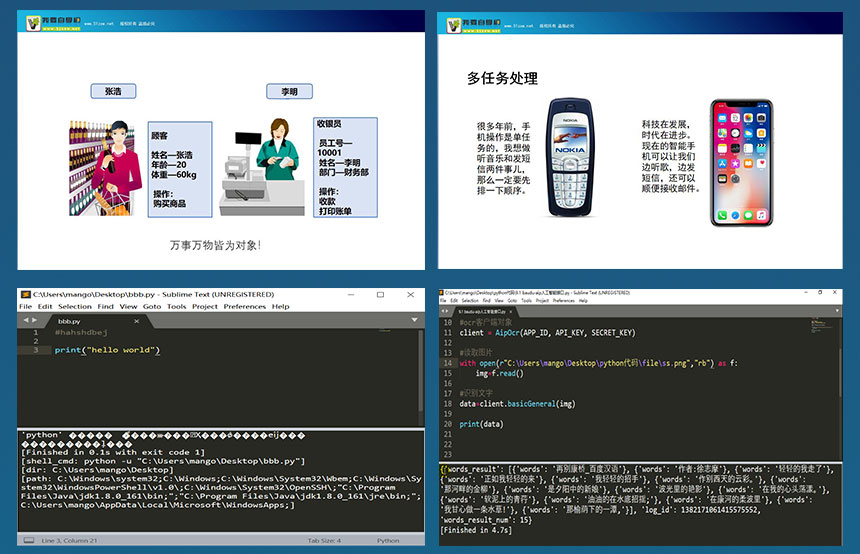This screenshot has height=554, width=860.
Task: Open the File menu in the bbb.py Sublime window
Action: [x=25, y=307]
